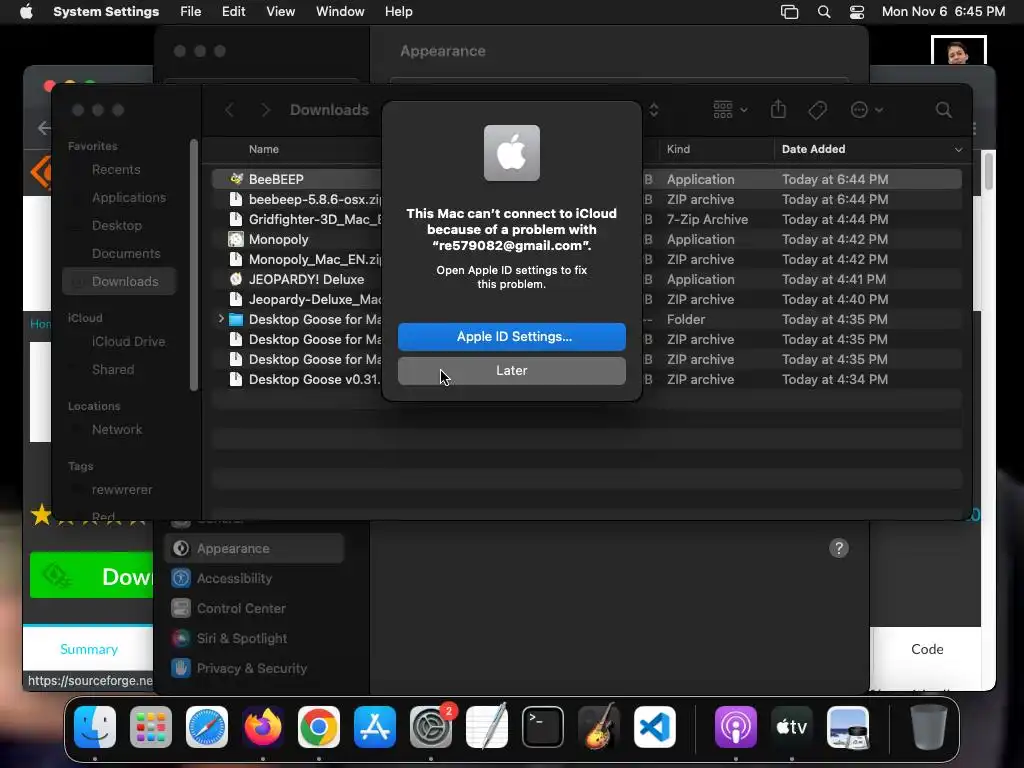Go back in Finder
The height and width of the screenshot is (768, 1024).
coord(229,110)
